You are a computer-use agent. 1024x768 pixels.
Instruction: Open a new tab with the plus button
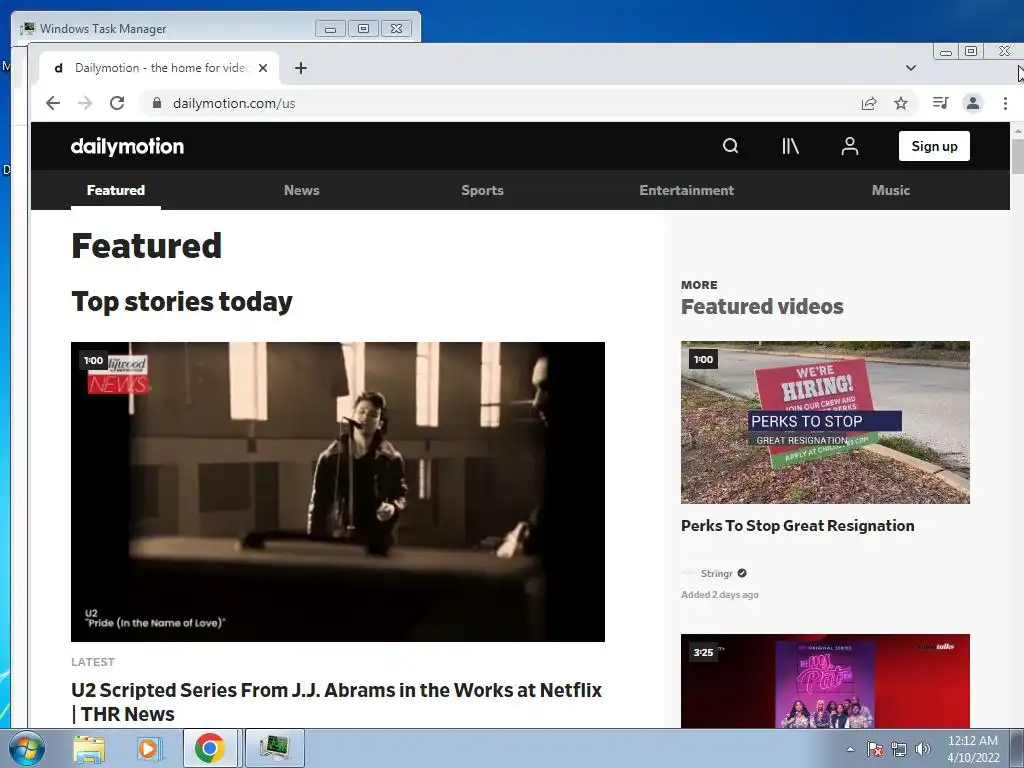[300, 68]
